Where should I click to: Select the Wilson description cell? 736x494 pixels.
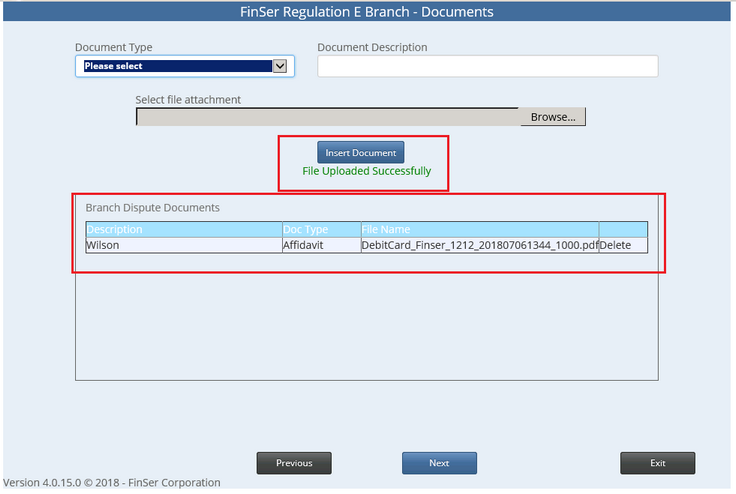tap(184, 245)
